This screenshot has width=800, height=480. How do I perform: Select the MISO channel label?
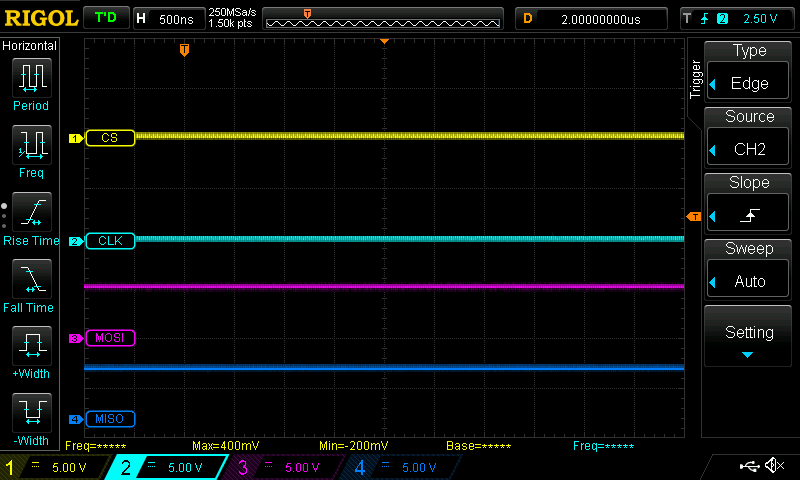[x=110, y=419]
